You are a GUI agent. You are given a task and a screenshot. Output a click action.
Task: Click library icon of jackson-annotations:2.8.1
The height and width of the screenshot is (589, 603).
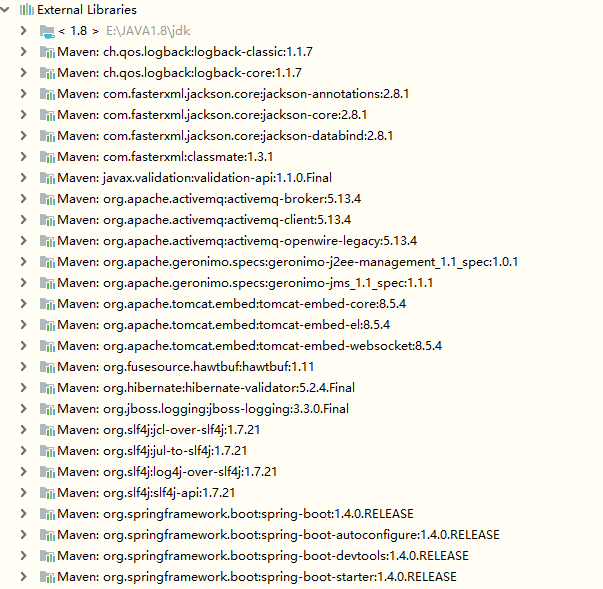(47, 93)
